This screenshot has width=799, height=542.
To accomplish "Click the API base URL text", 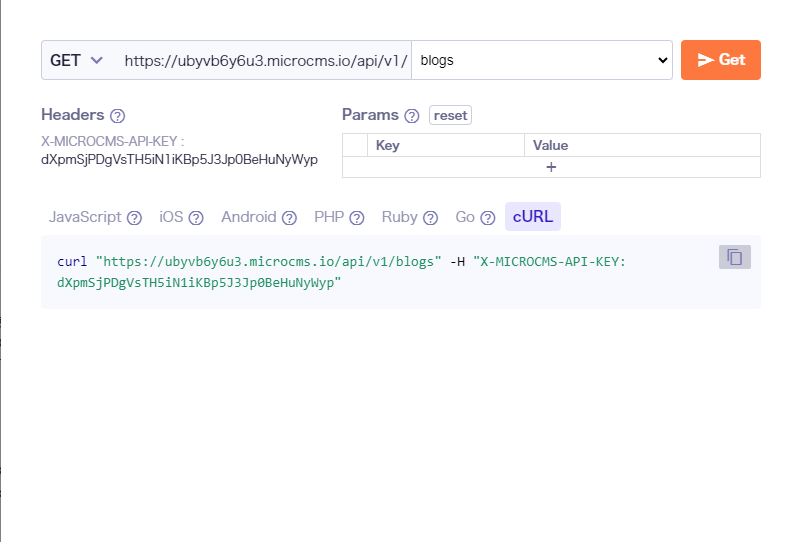I will click(x=266, y=61).
